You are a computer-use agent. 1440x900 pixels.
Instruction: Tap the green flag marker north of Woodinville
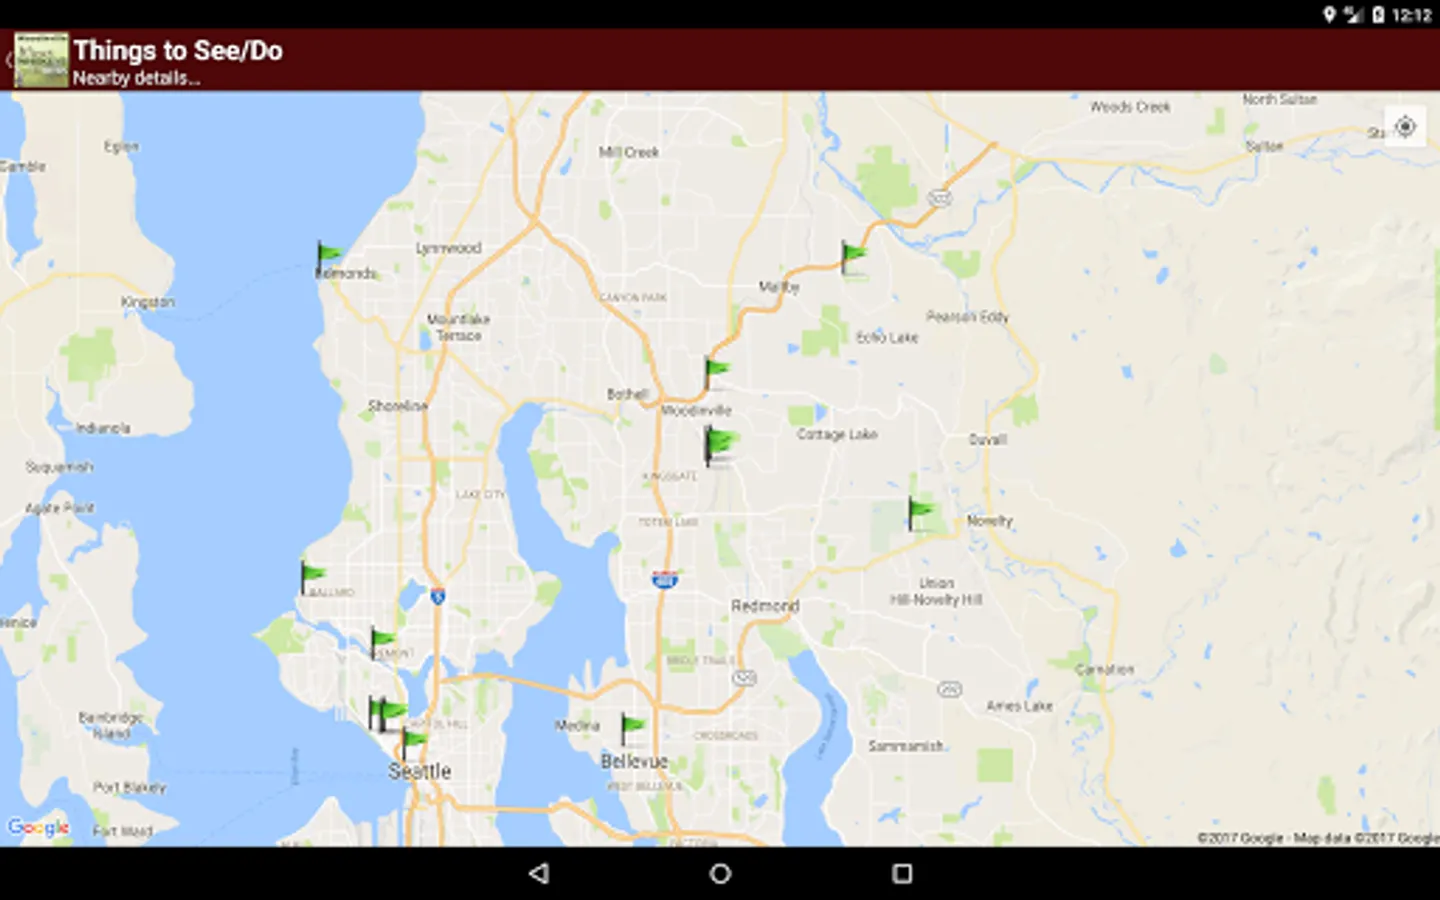pos(716,372)
